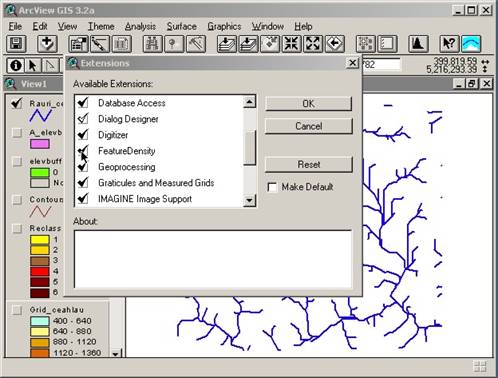Viewport: 498px width, 378px height.
Task: Click the context Help arrow icon
Action: click(x=449, y=44)
